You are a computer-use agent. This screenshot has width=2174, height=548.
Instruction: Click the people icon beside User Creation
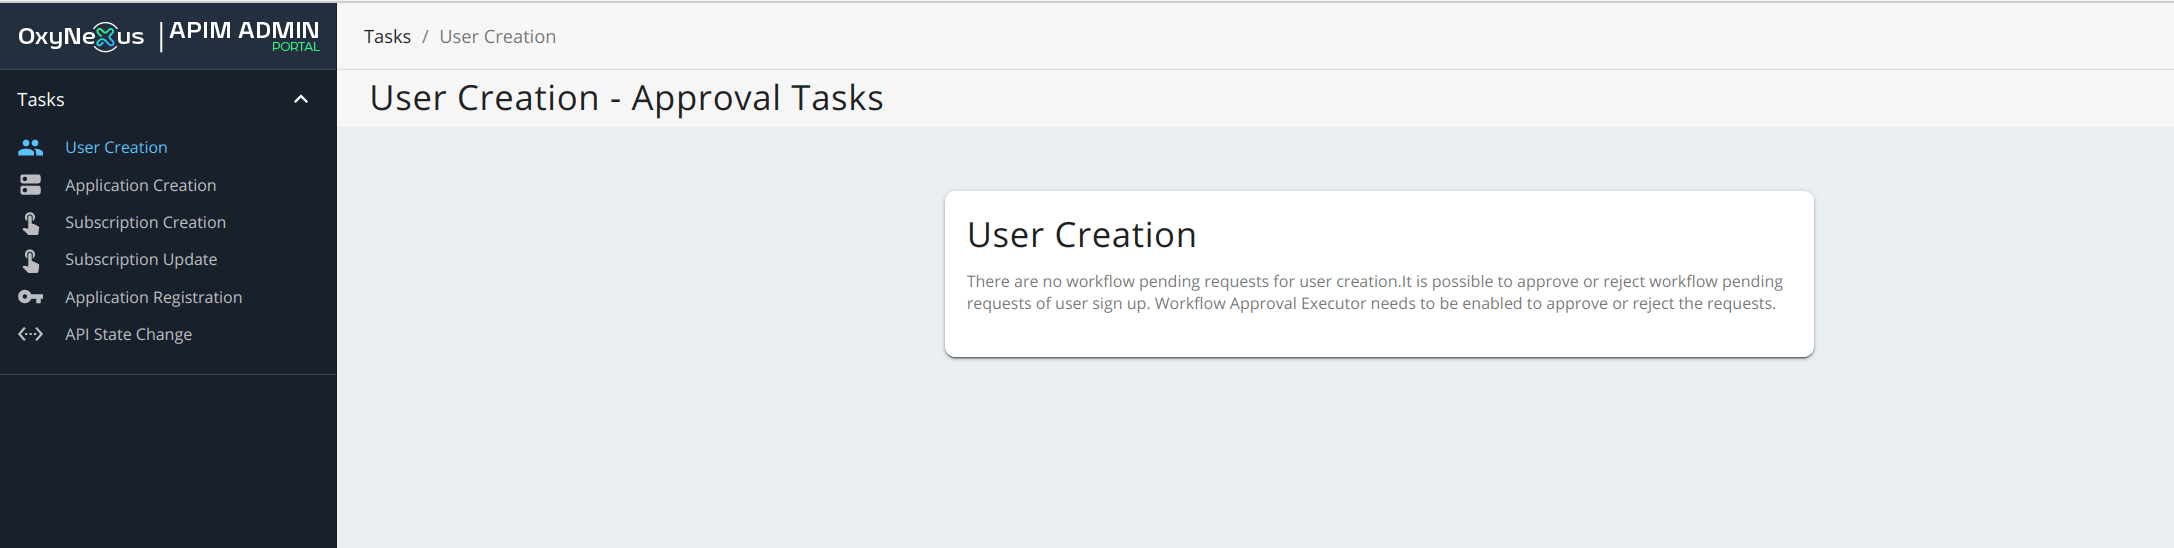(x=31, y=147)
